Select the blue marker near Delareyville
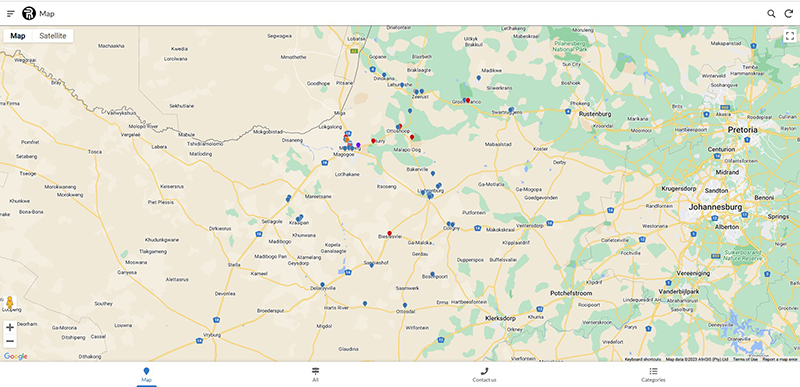 [322, 285]
